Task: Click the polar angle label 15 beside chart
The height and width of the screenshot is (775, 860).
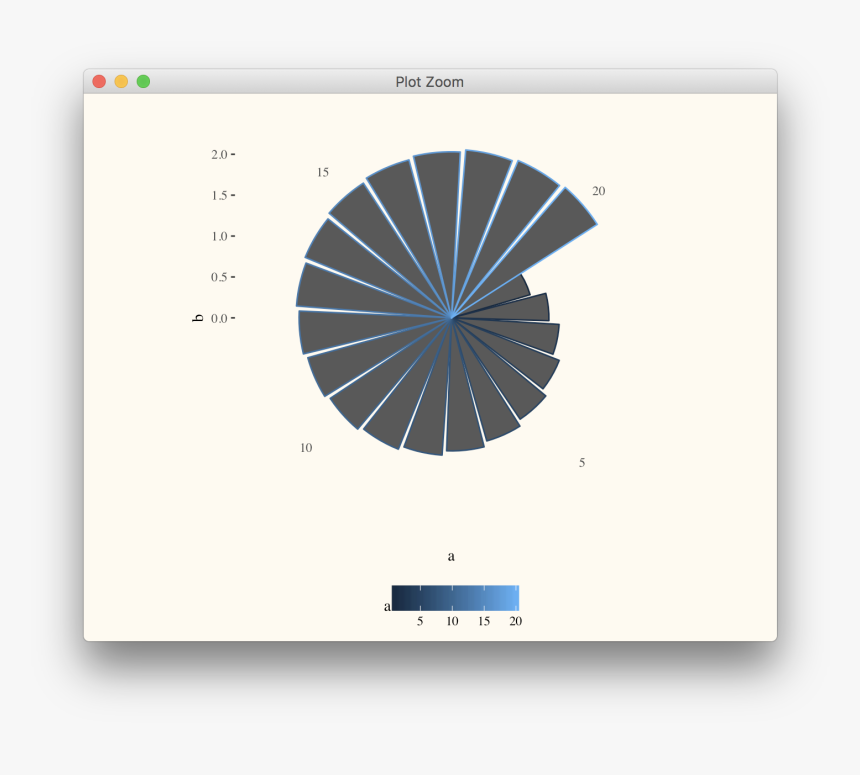Action: tap(323, 172)
